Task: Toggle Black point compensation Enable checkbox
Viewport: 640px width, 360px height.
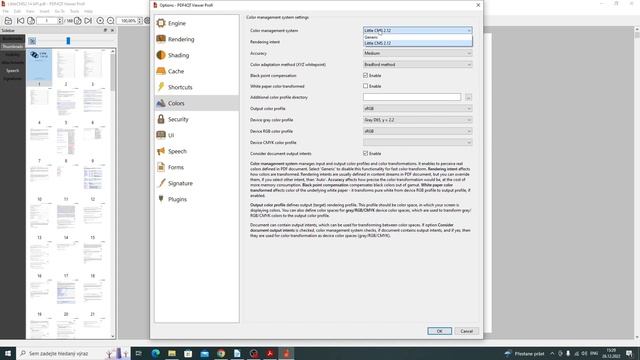Action: pos(366,76)
